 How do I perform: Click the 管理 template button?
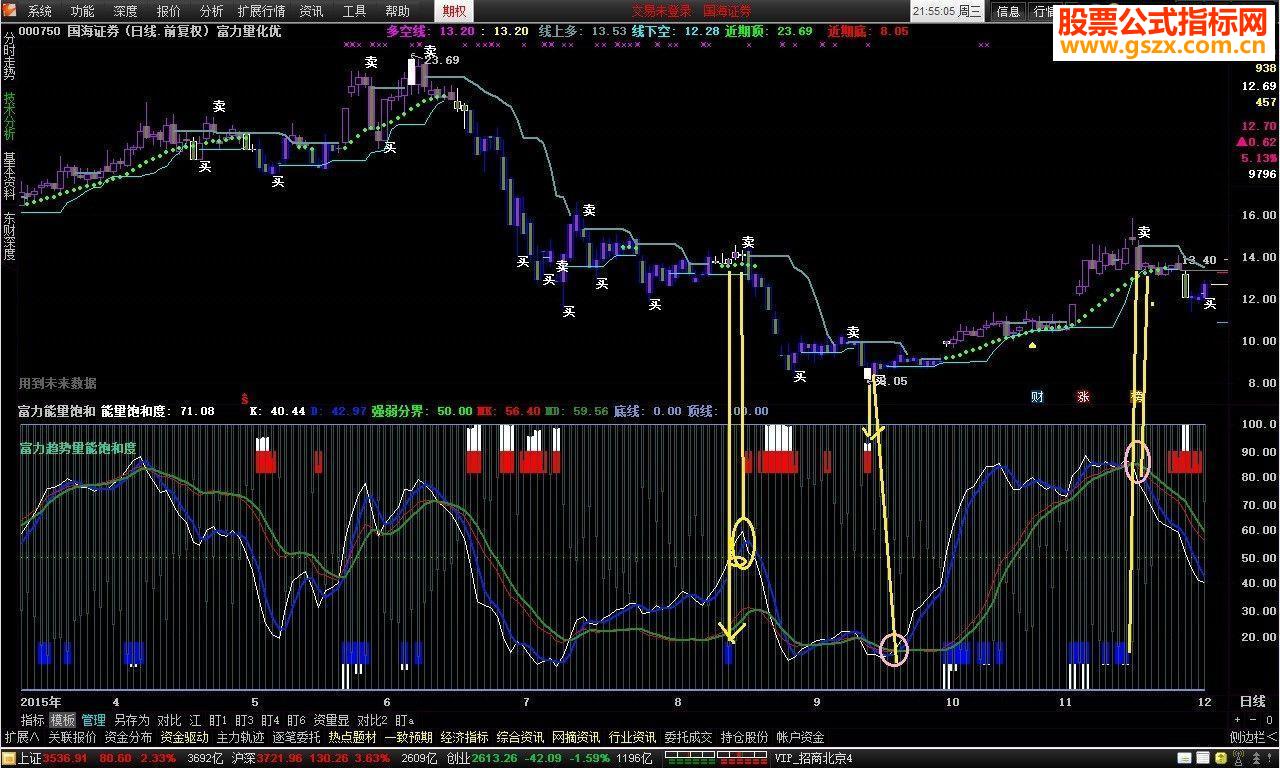click(94, 720)
